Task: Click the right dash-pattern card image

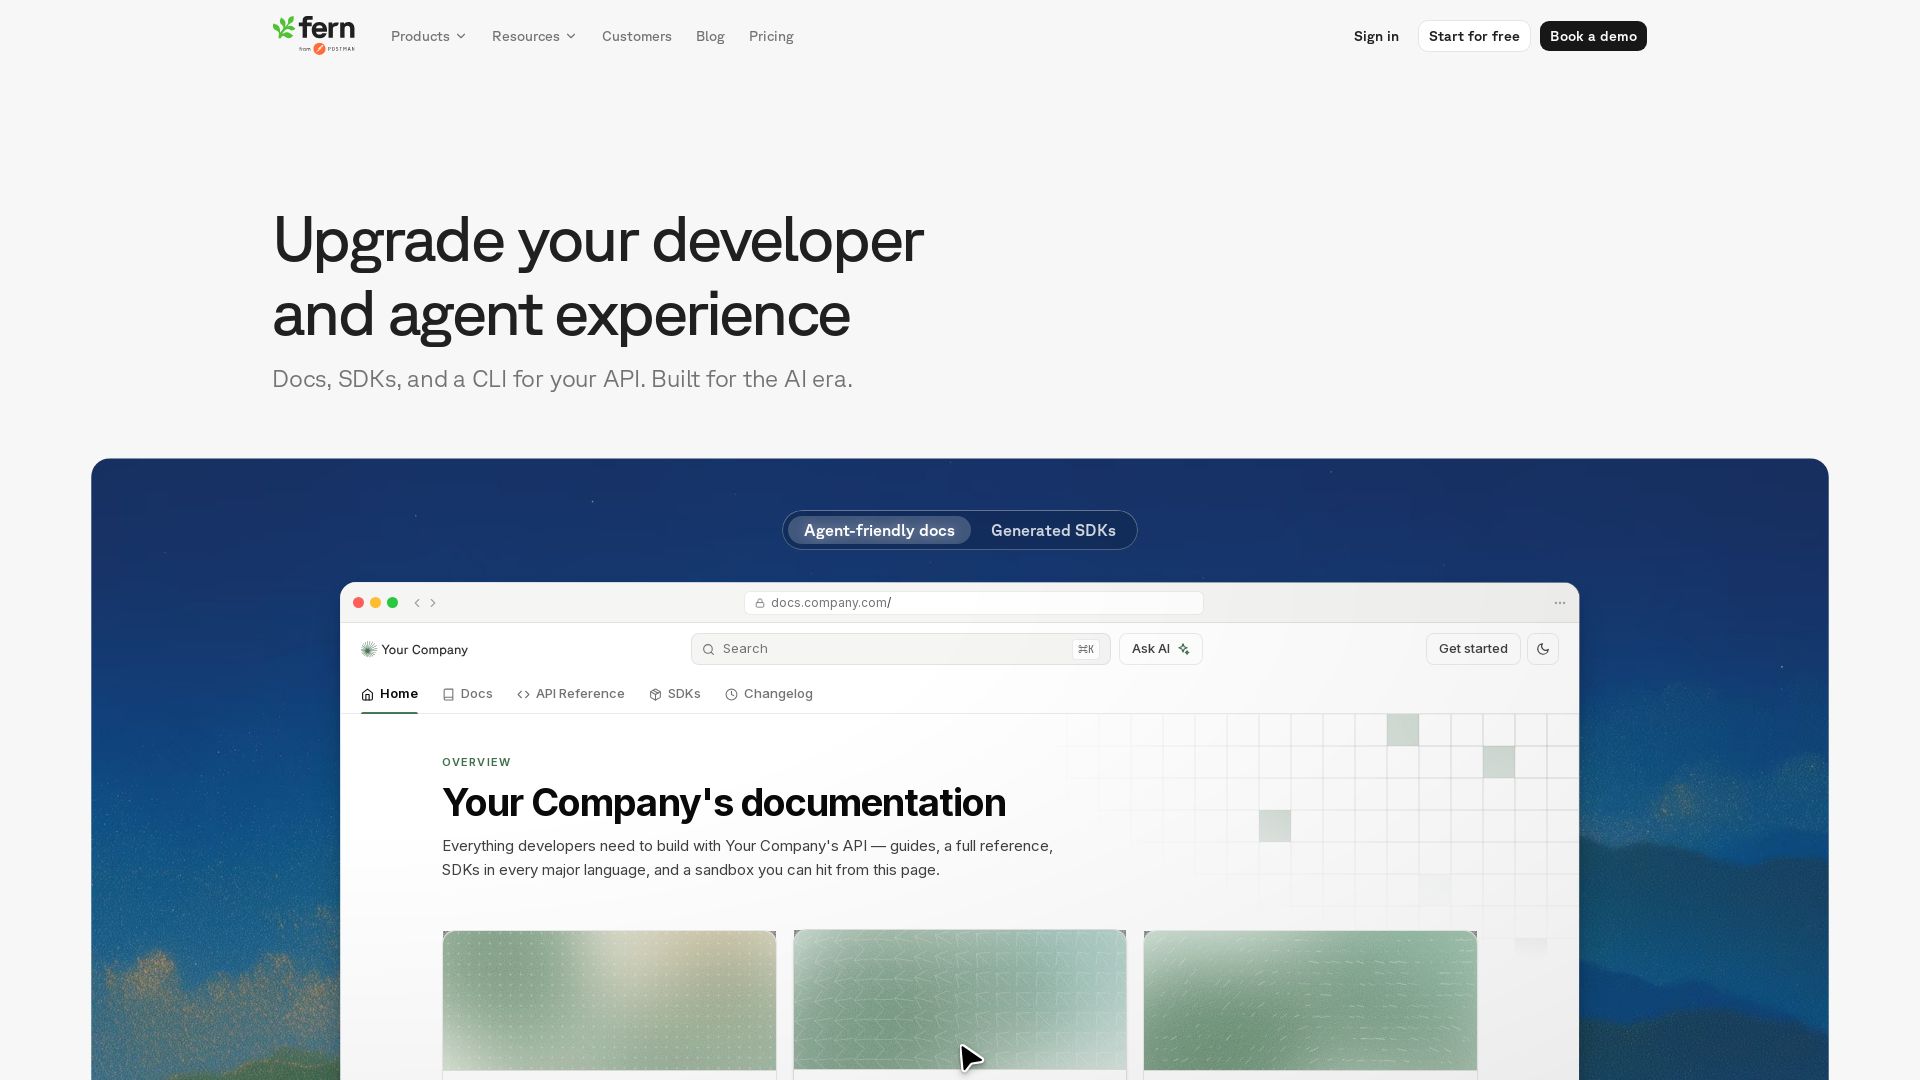Action: coord(1310,1000)
